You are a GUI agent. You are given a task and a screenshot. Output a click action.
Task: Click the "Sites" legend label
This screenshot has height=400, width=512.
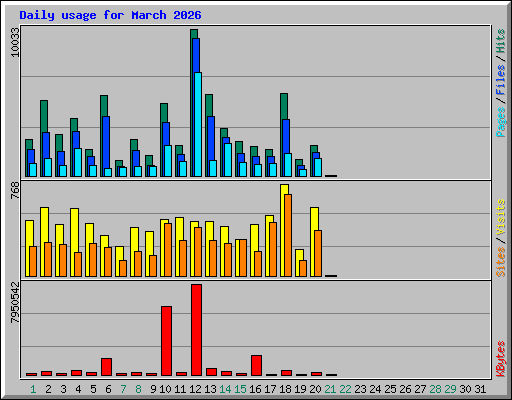click(501, 262)
